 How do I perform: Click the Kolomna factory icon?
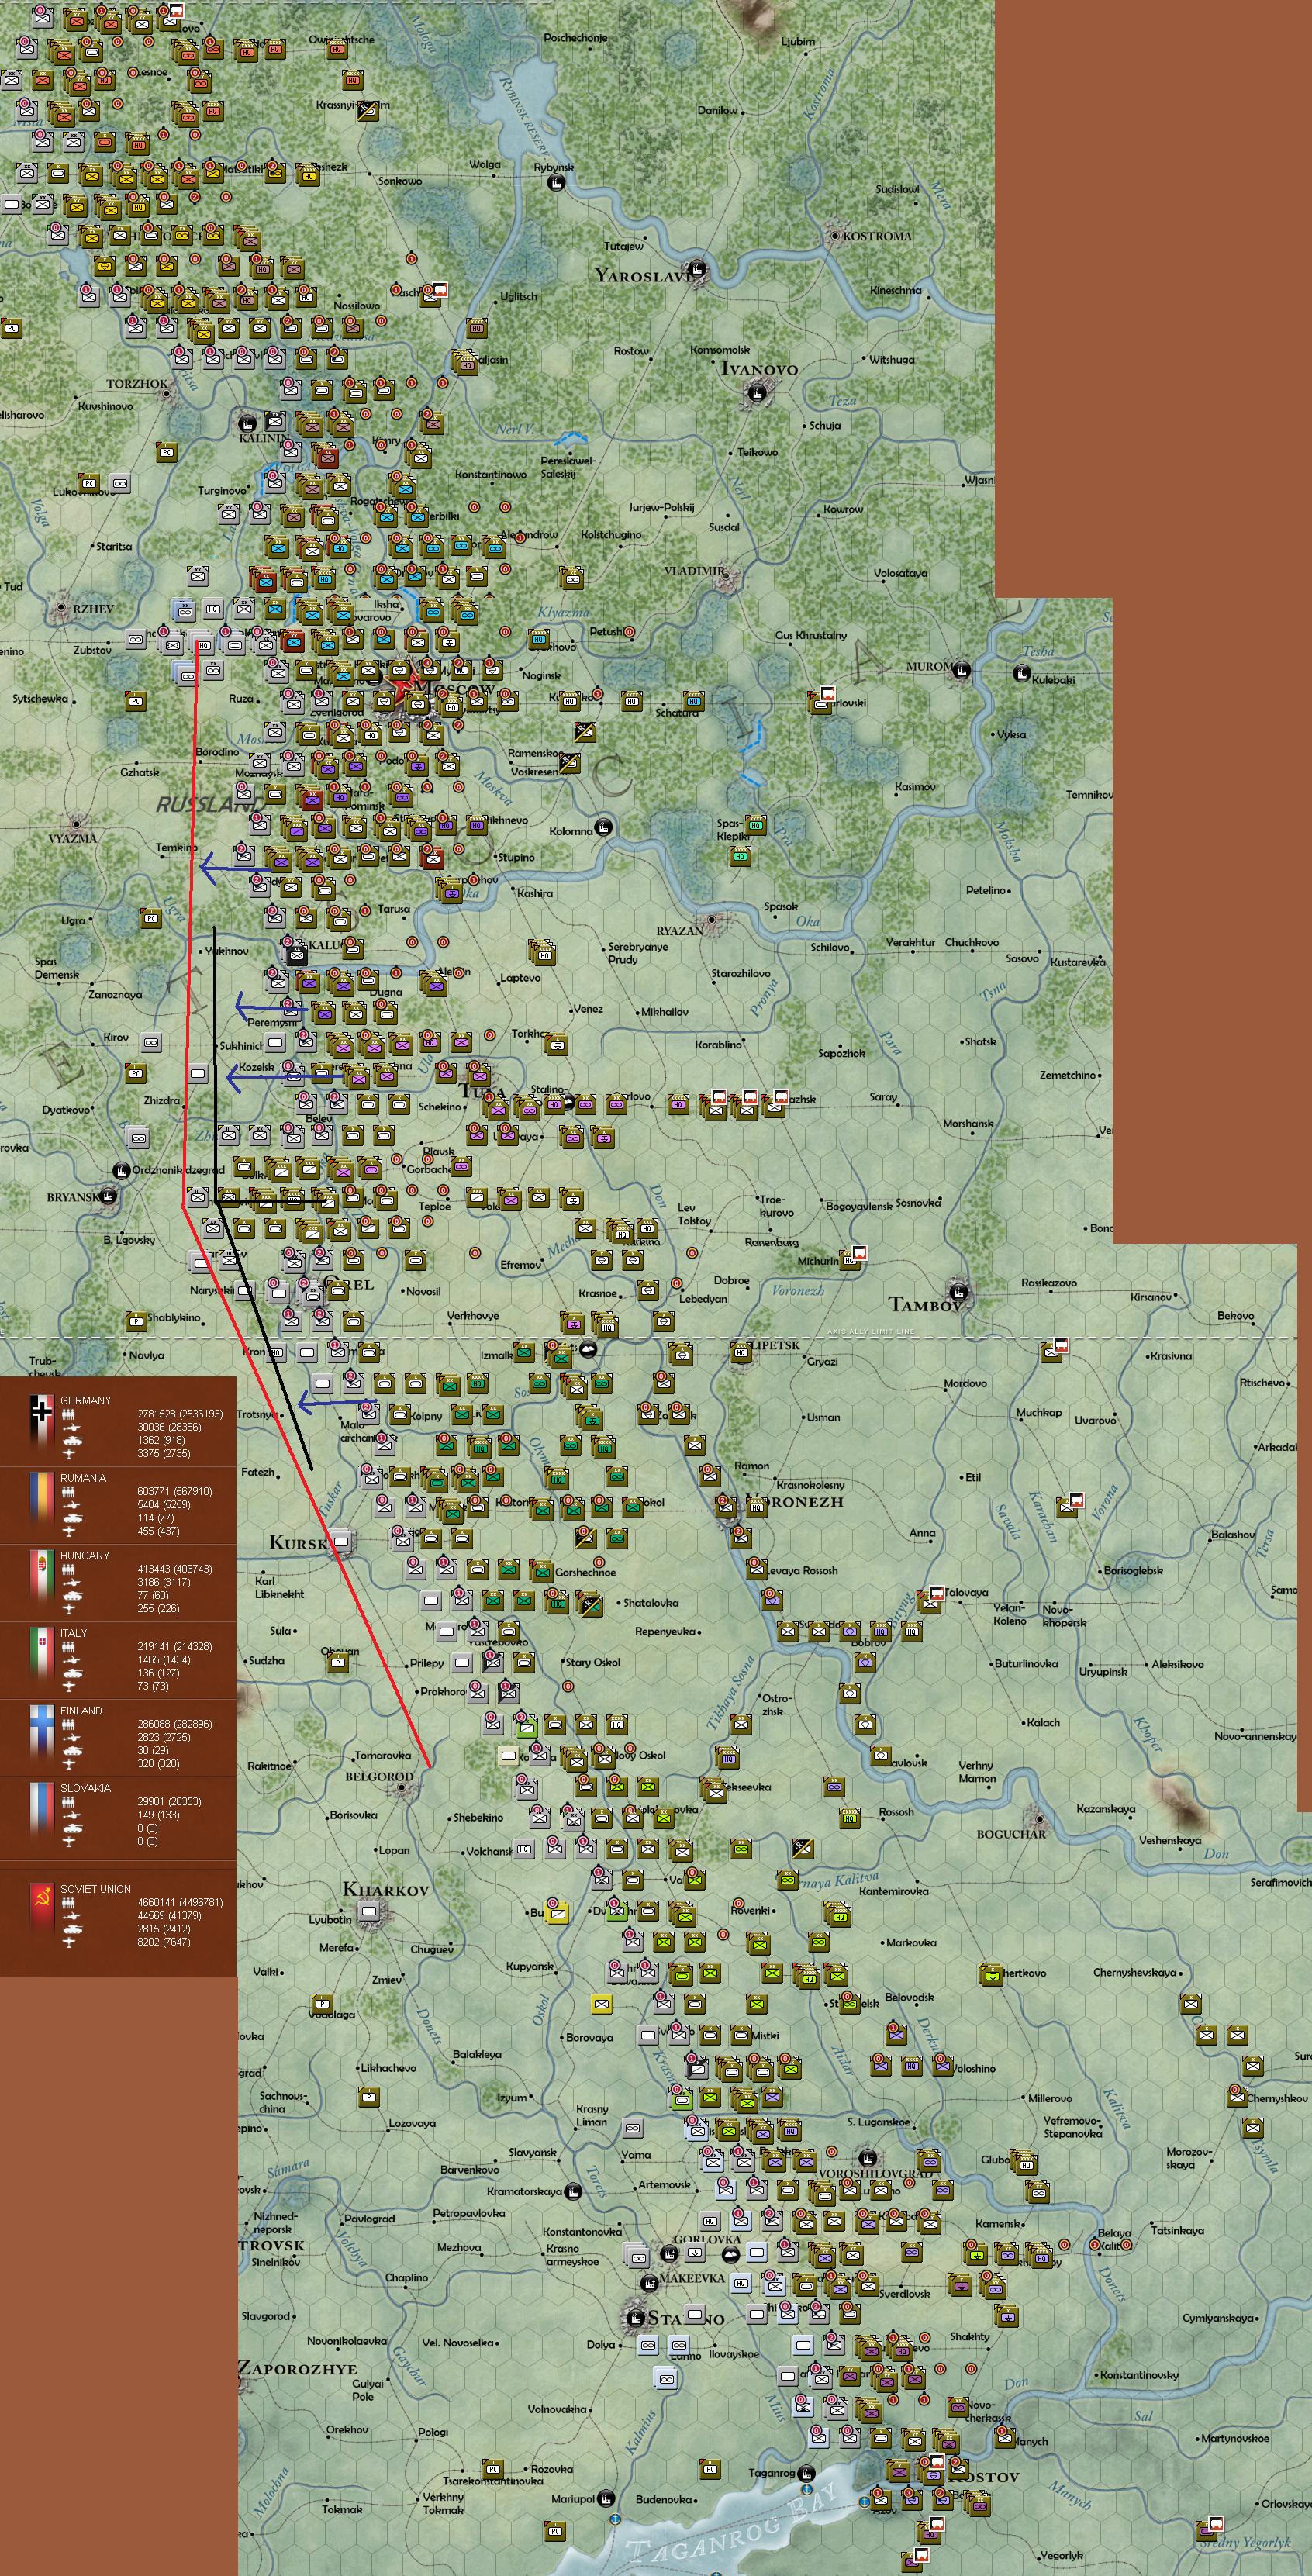tap(603, 828)
